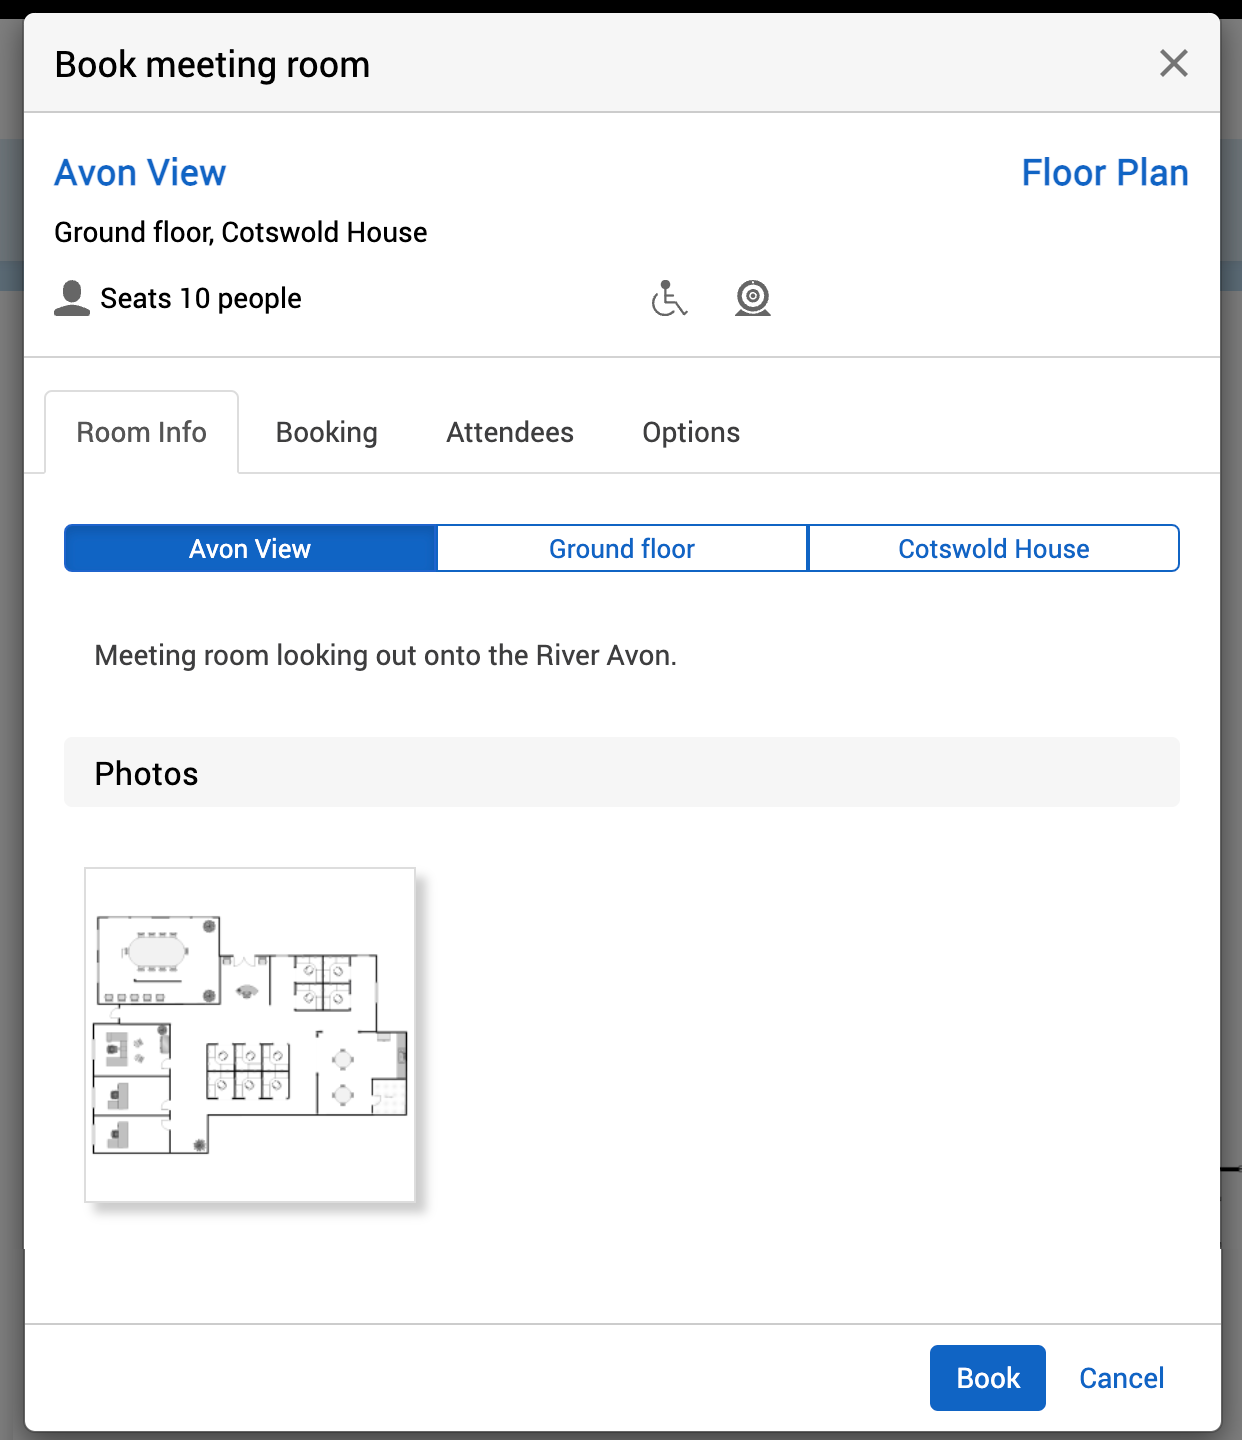Click the Avon View room title link
Image resolution: width=1242 pixels, height=1440 pixels.
(140, 173)
